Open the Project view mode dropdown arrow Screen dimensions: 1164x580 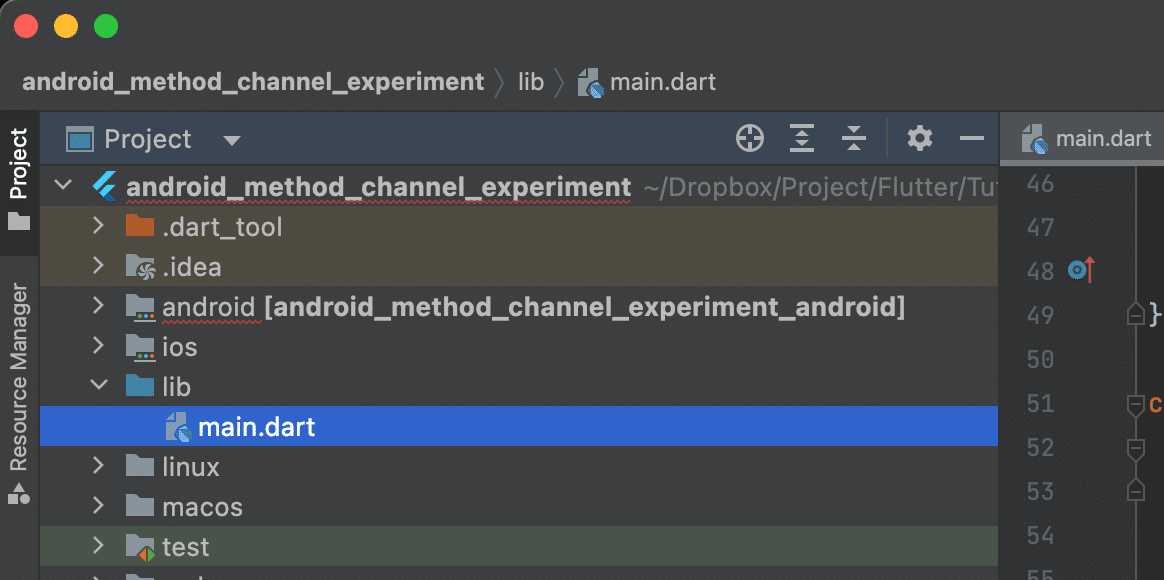tap(231, 139)
